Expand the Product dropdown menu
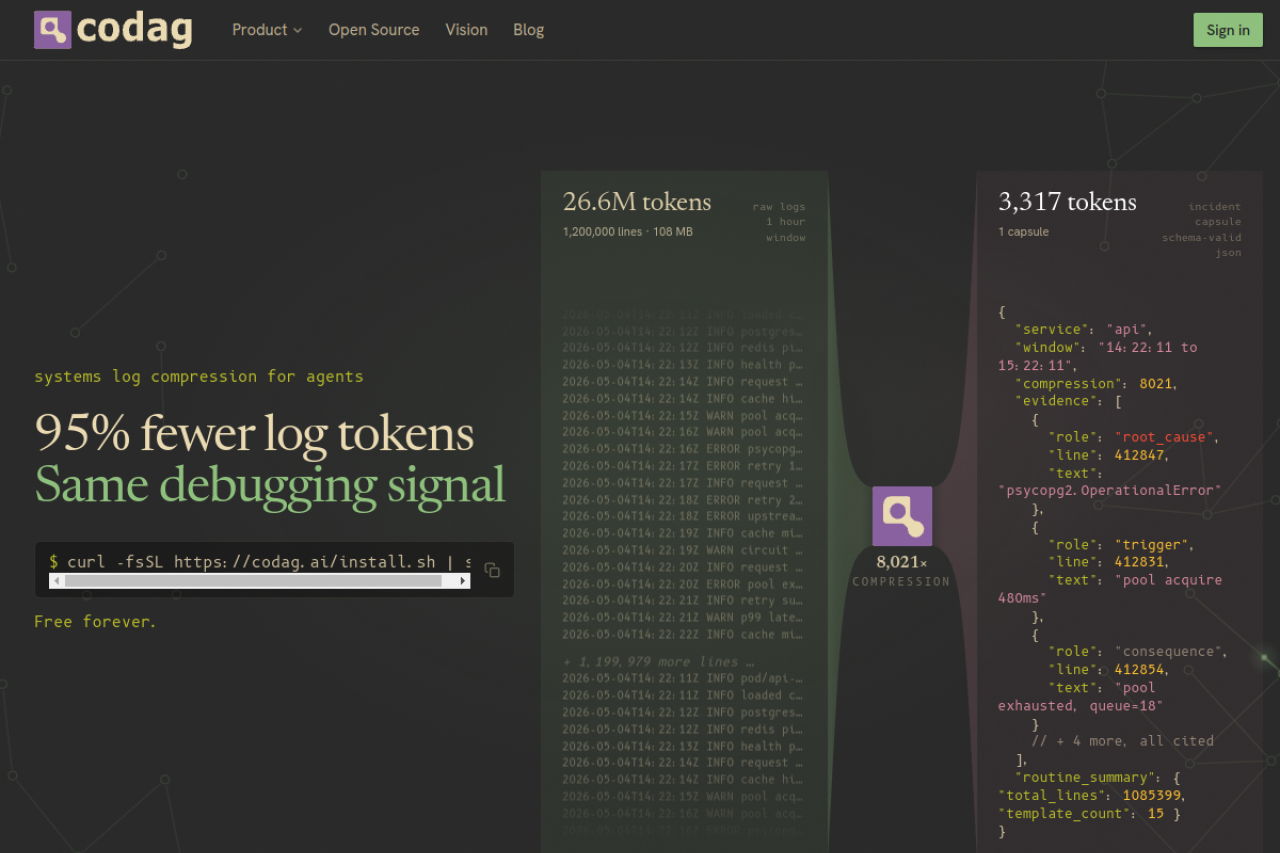The width and height of the screenshot is (1280, 853). click(x=267, y=30)
